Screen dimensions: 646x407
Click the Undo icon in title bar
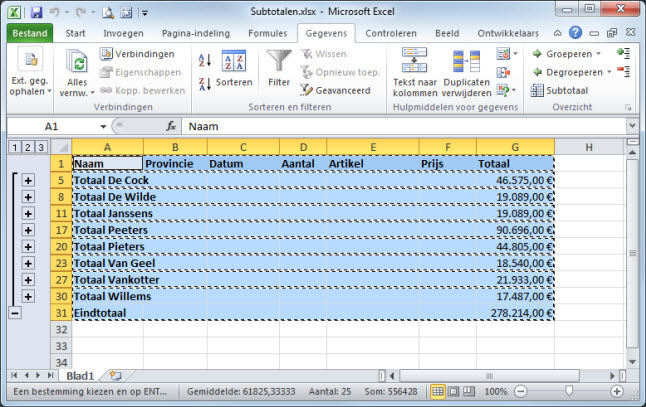click(54, 12)
